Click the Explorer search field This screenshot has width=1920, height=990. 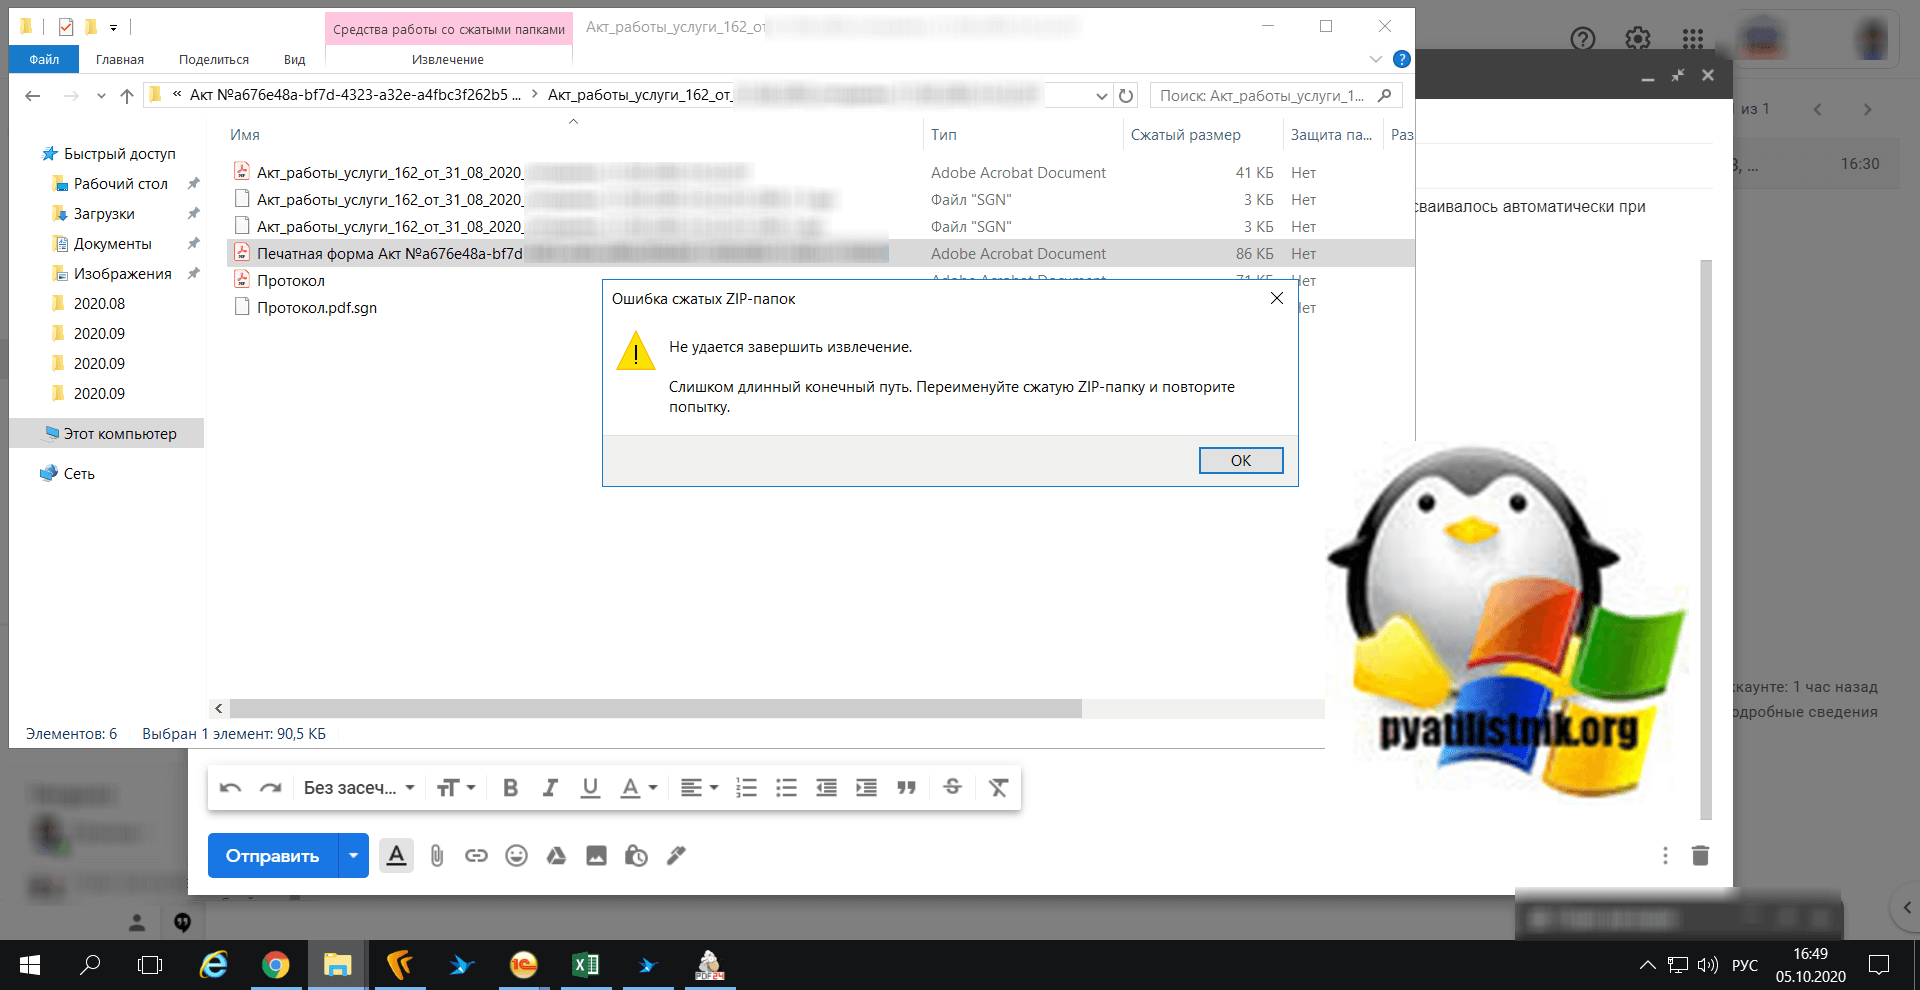[1276, 96]
